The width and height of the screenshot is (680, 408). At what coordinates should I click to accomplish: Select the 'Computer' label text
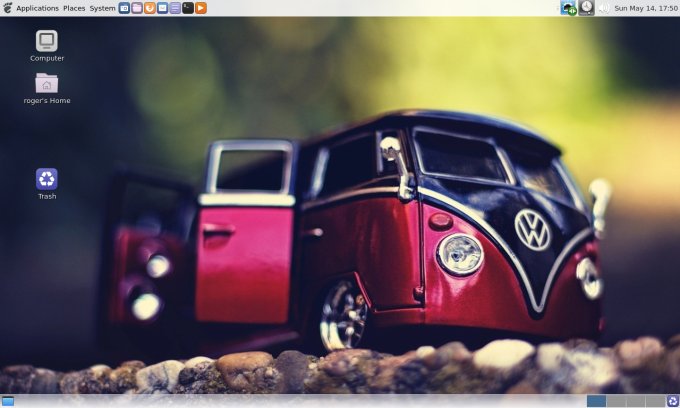47,58
